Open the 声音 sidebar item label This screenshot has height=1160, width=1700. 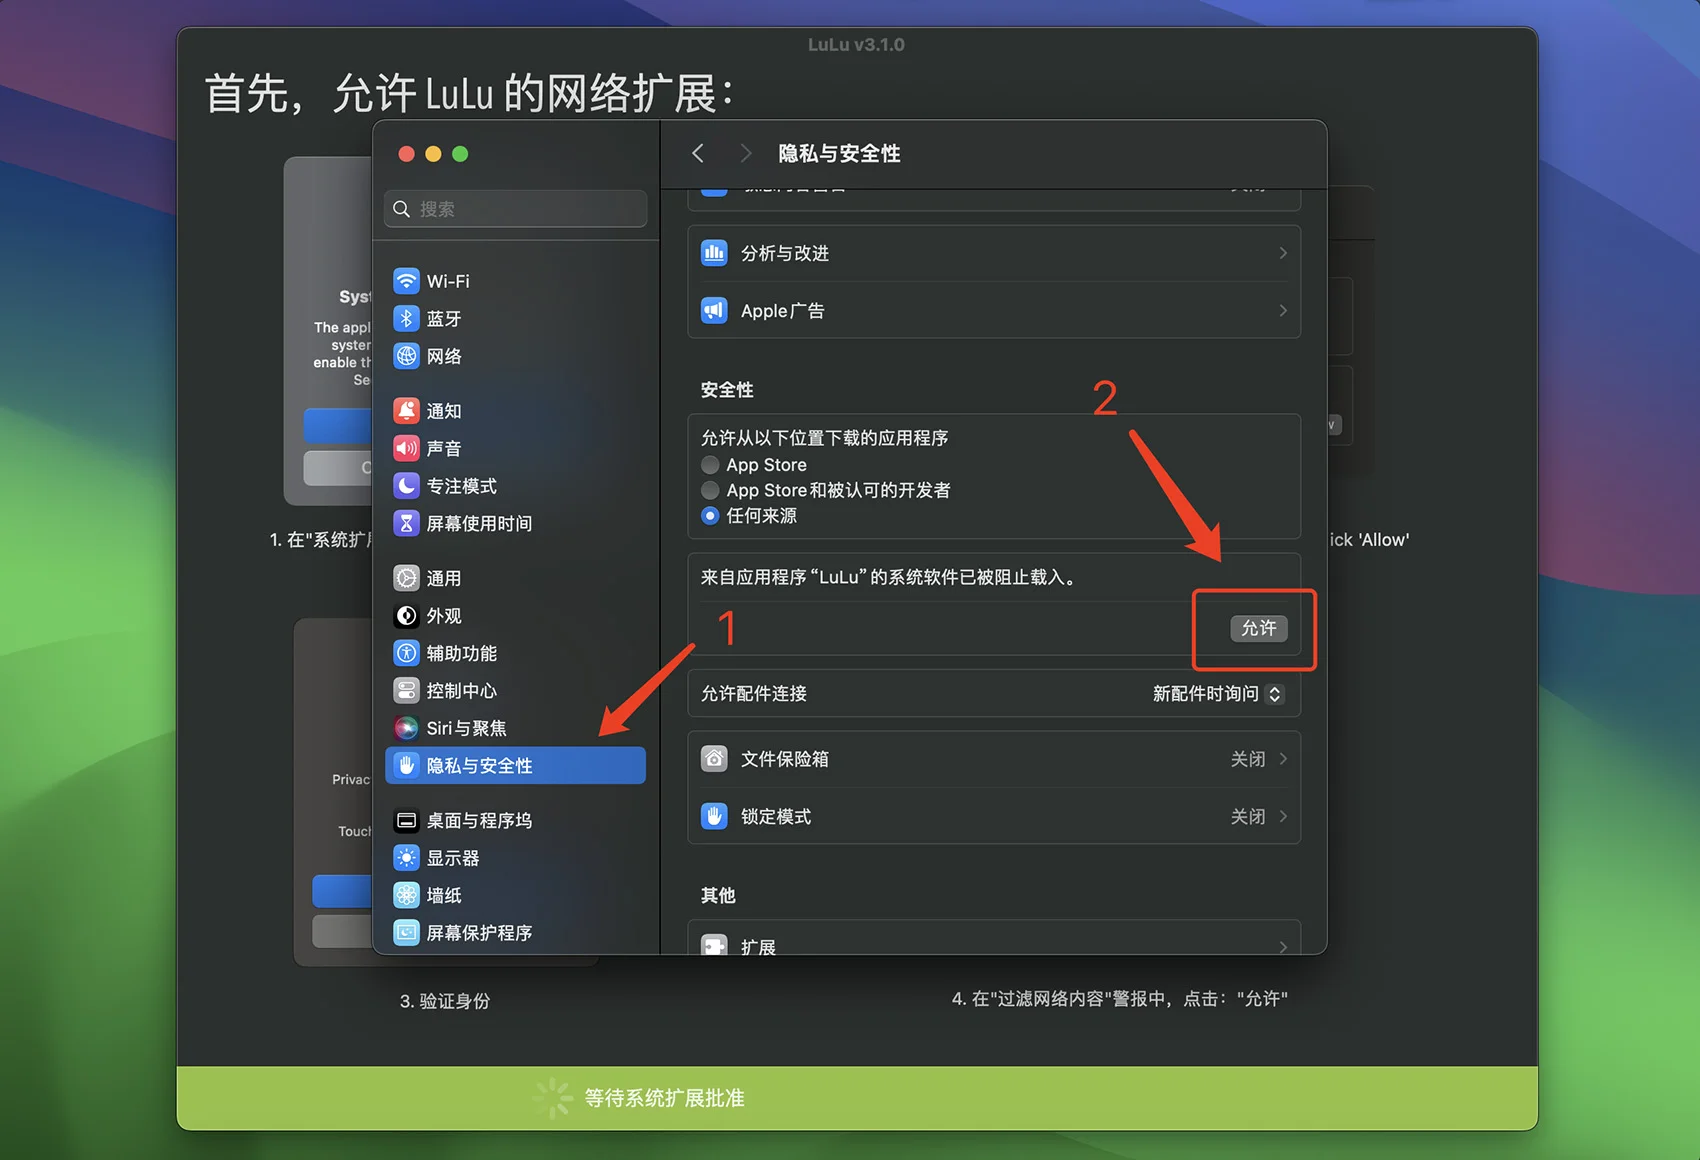click(x=444, y=448)
